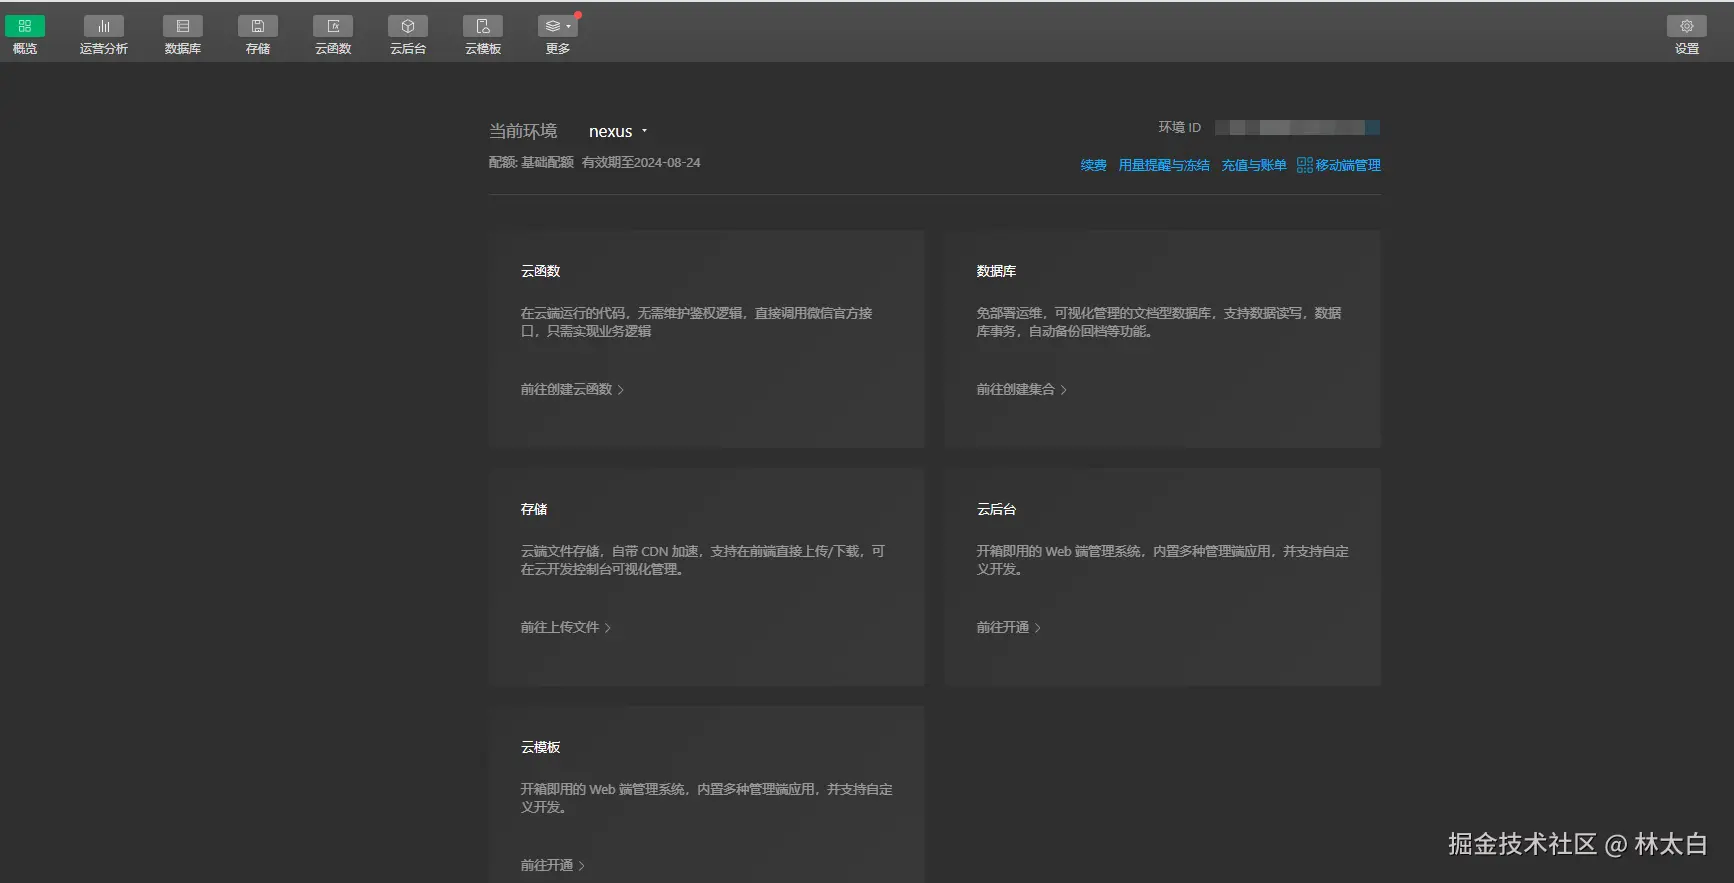Click the 存储 card title
1734x883 pixels.
tap(534, 509)
